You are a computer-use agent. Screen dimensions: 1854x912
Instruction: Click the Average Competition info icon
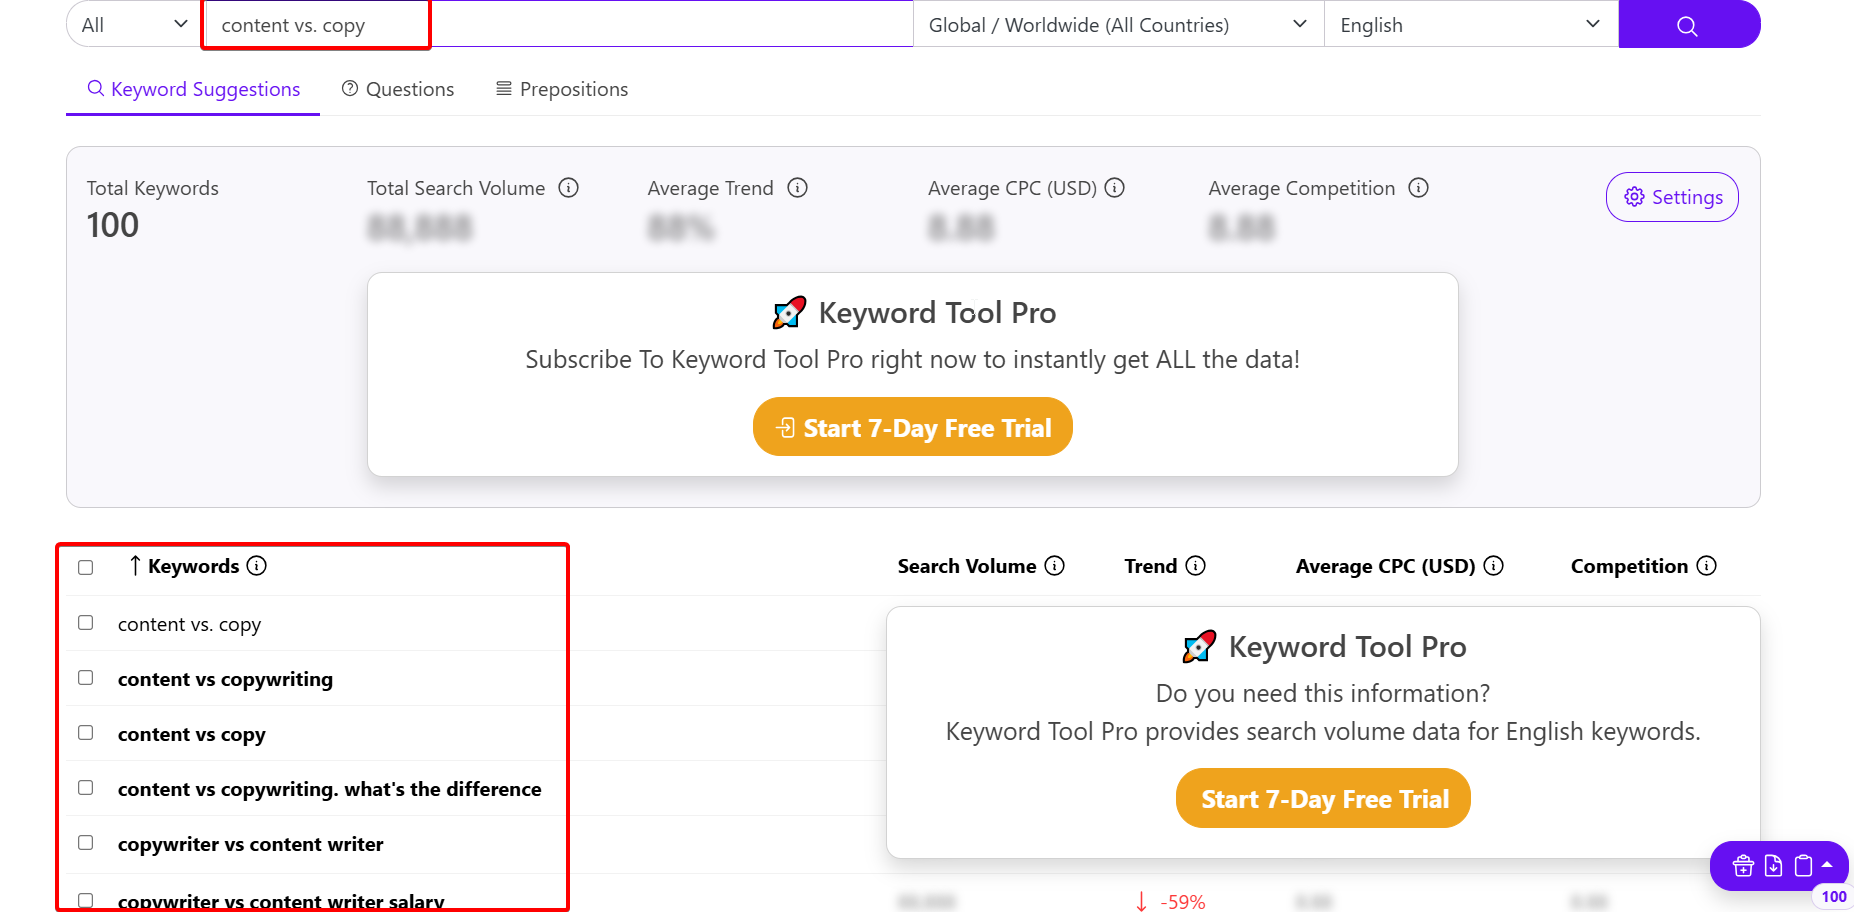(1419, 188)
